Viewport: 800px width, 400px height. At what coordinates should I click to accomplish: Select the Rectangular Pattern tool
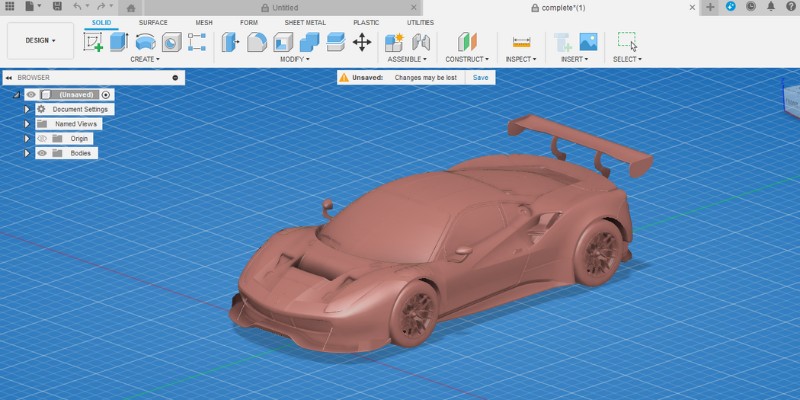(197, 42)
